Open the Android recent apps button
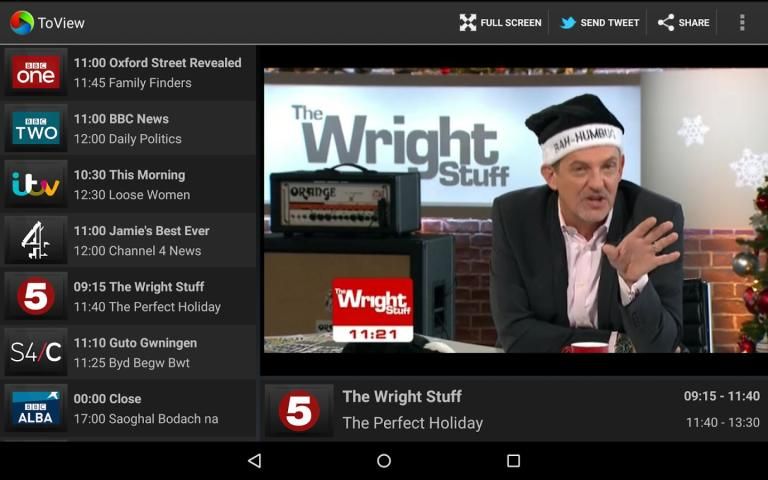Viewport: 768px width, 480px height. click(x=513, y=461)
